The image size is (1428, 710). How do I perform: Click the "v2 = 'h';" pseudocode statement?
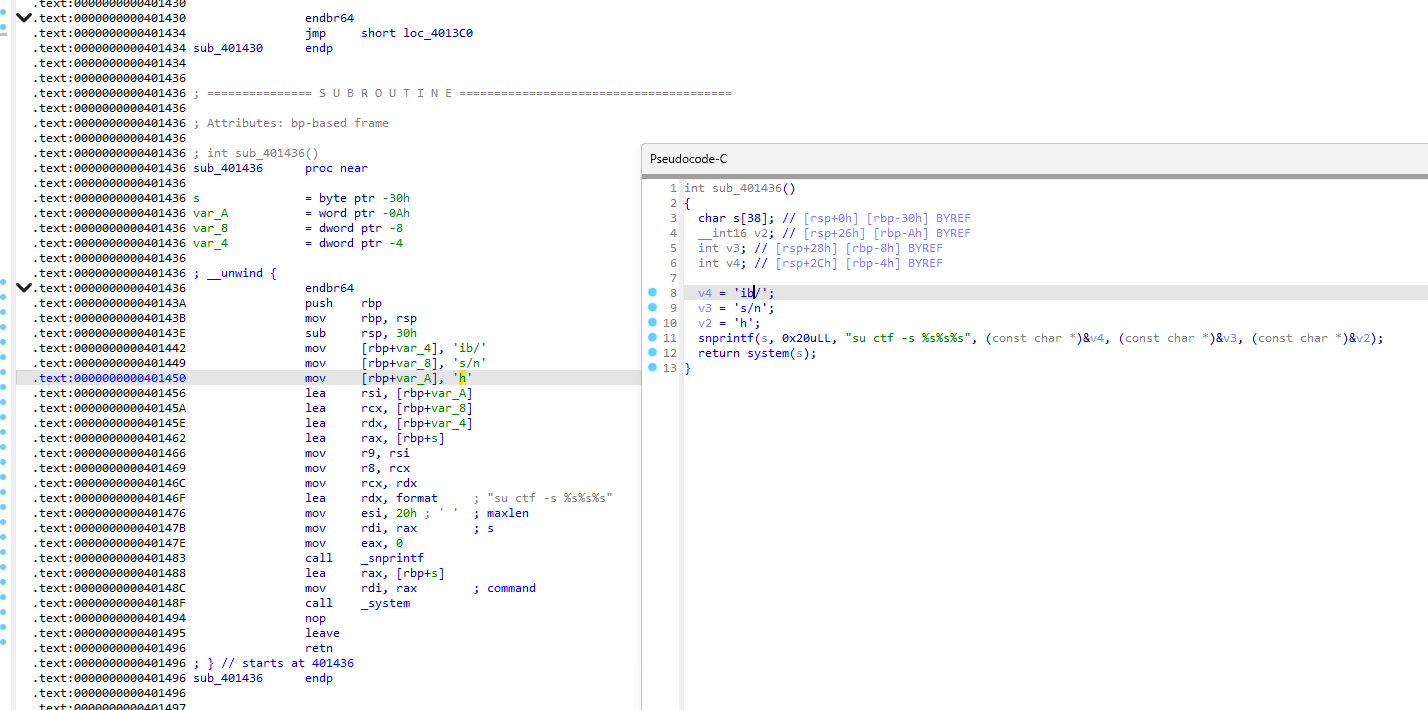pyautogui.click(x=729, y=323)
